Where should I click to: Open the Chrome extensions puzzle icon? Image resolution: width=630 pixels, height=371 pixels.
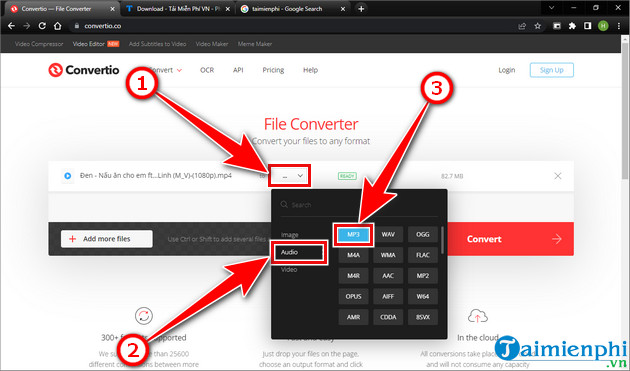[x=572, y=26]
